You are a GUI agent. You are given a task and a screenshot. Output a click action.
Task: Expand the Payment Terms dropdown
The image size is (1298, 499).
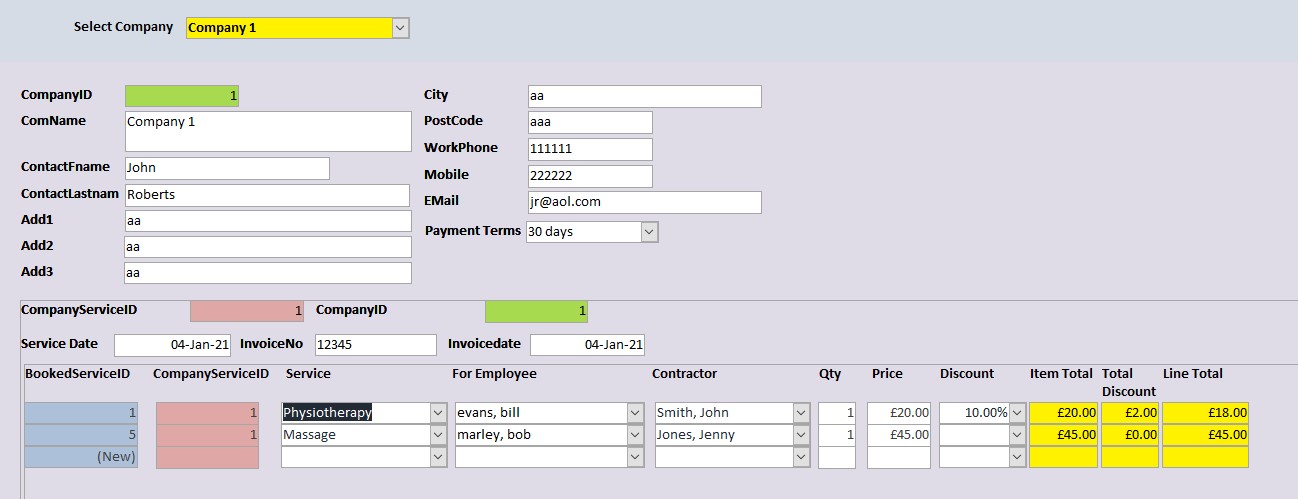click(649, 232)
